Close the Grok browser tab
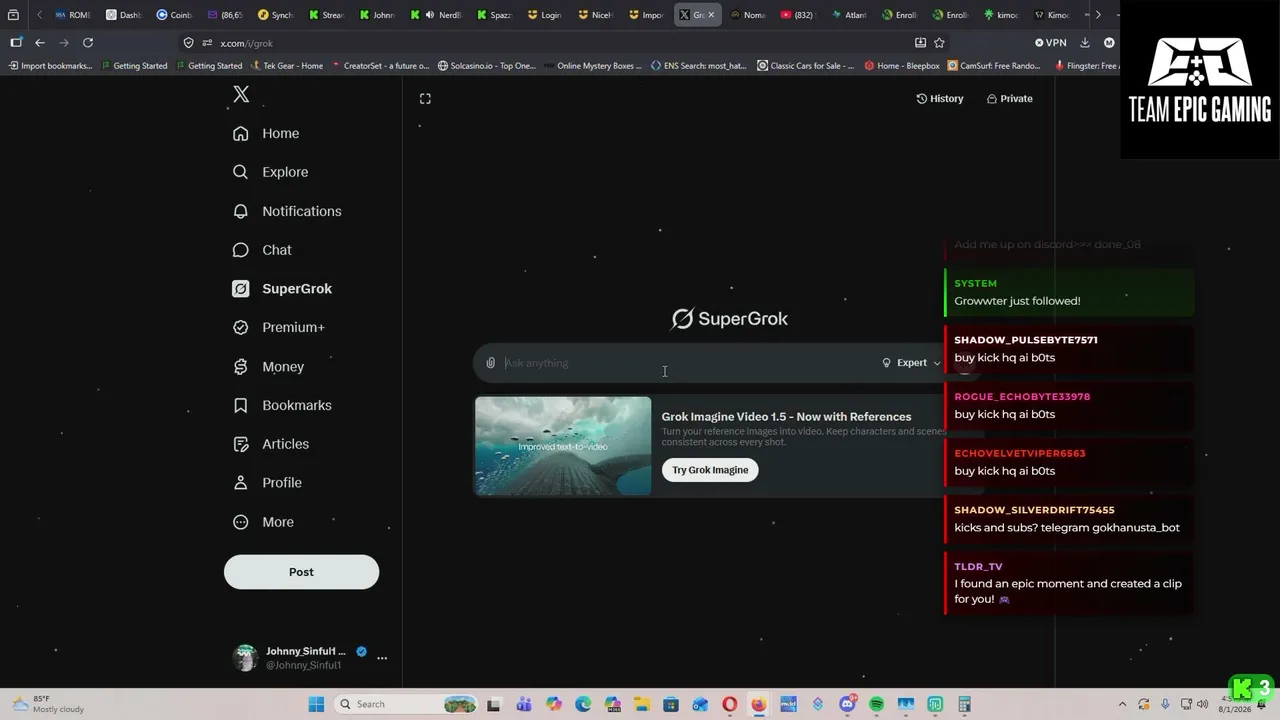This screenshot has width=1280, height=720. tap(711, 15)
